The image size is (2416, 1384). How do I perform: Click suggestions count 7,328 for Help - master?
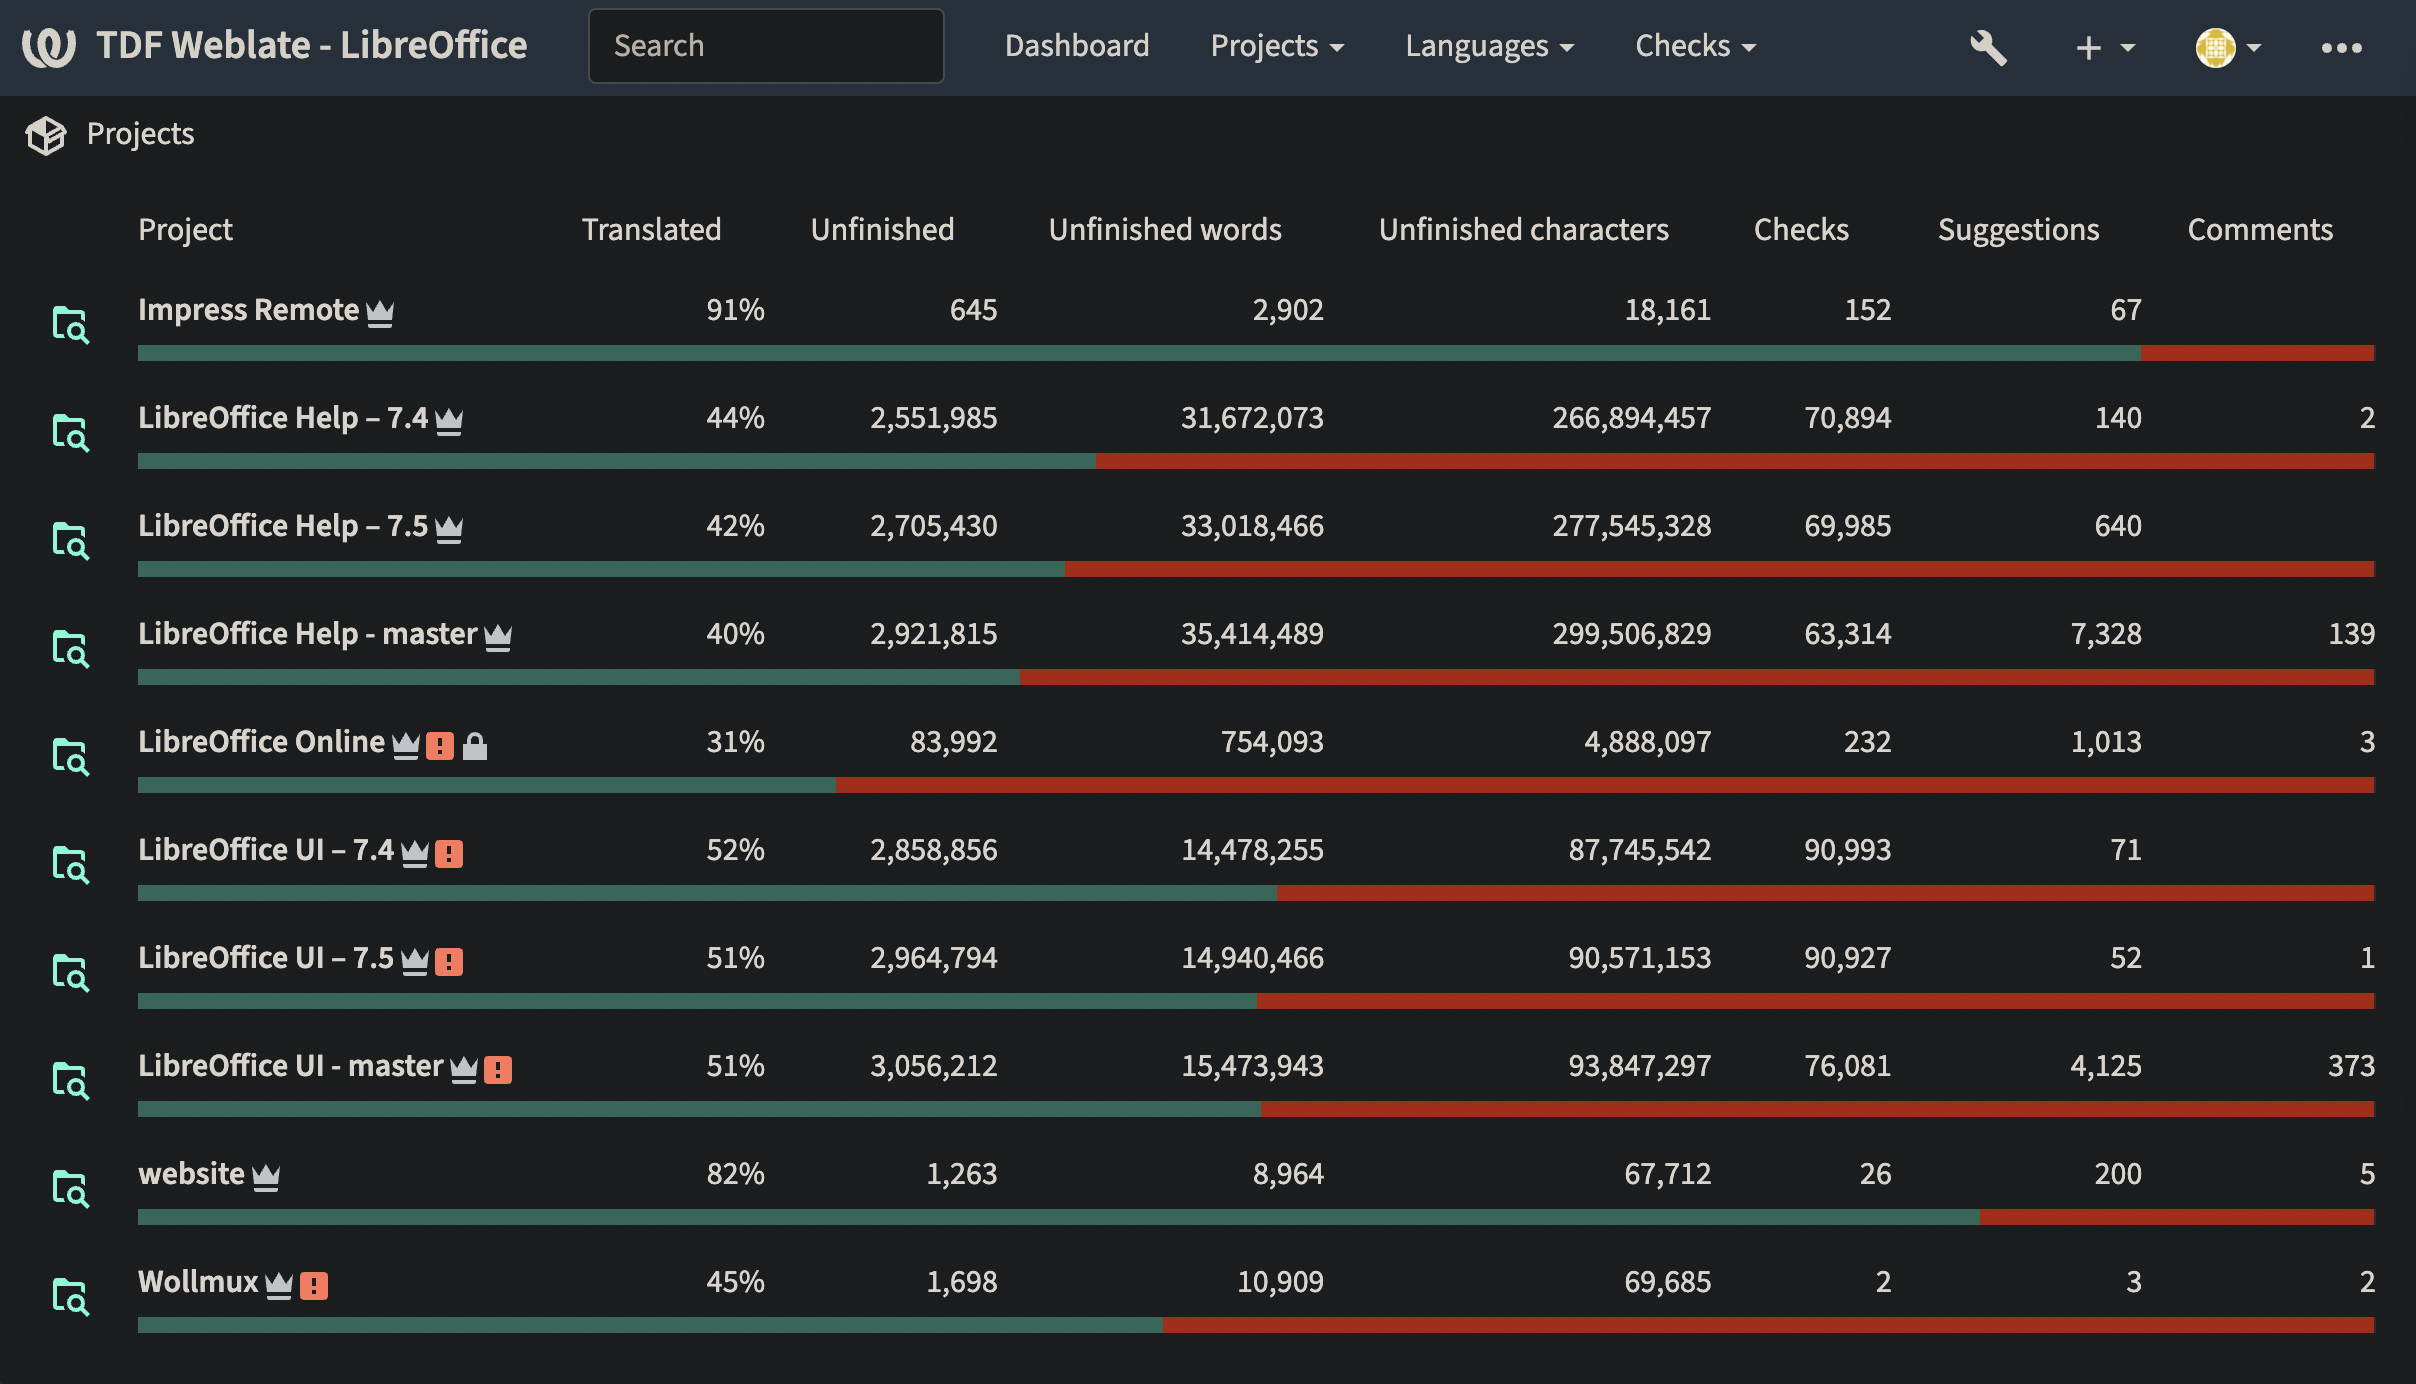pyautogui.click(x=2105, y=634)
